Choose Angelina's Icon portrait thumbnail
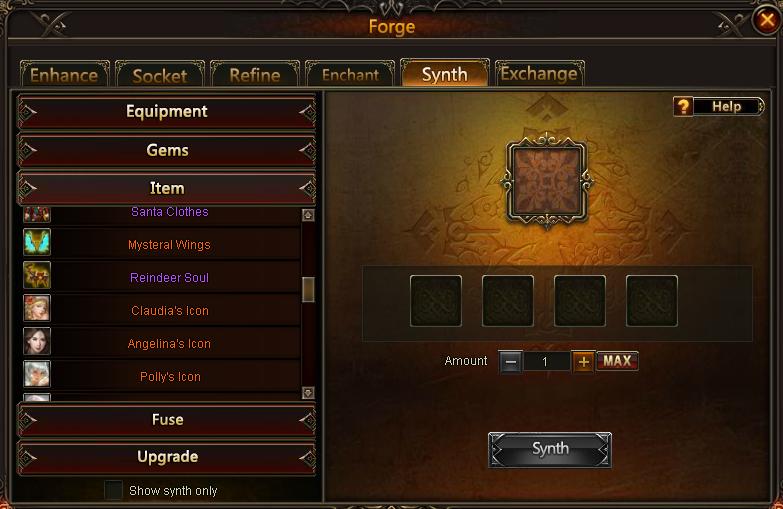Image resolution: width=783 pixels, height=509 pixels. click(37, 341)
